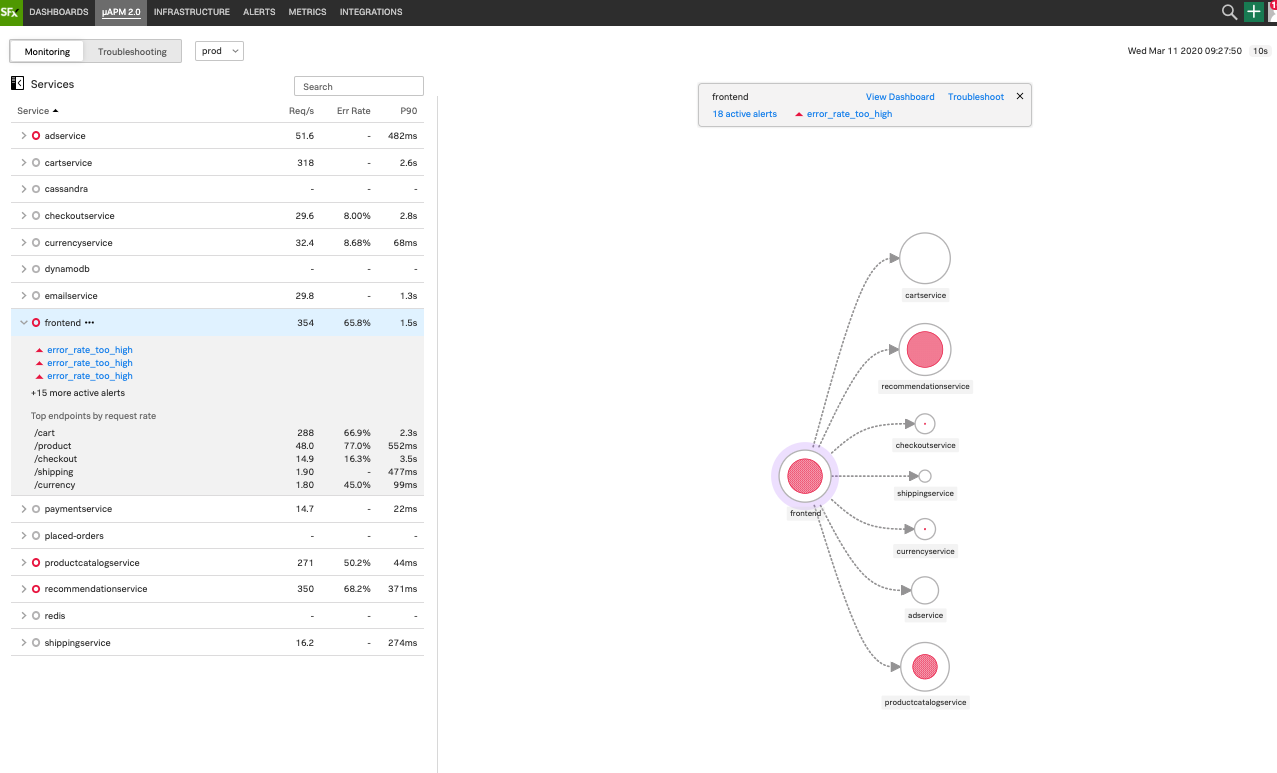
Task: Click the 10s refresh interval badge
Action: [x=1261, y=51]
